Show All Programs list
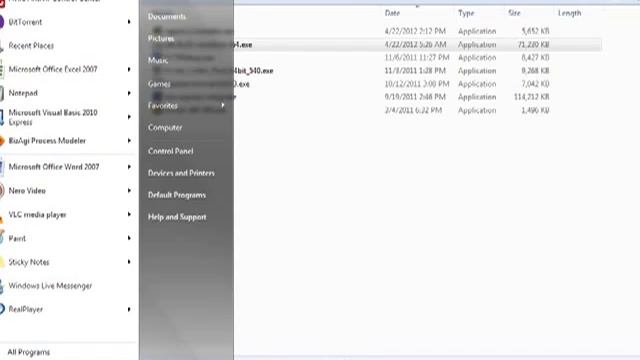Viewport: 640px width, 360px height. pyautogui.click(x=29, y=352)
